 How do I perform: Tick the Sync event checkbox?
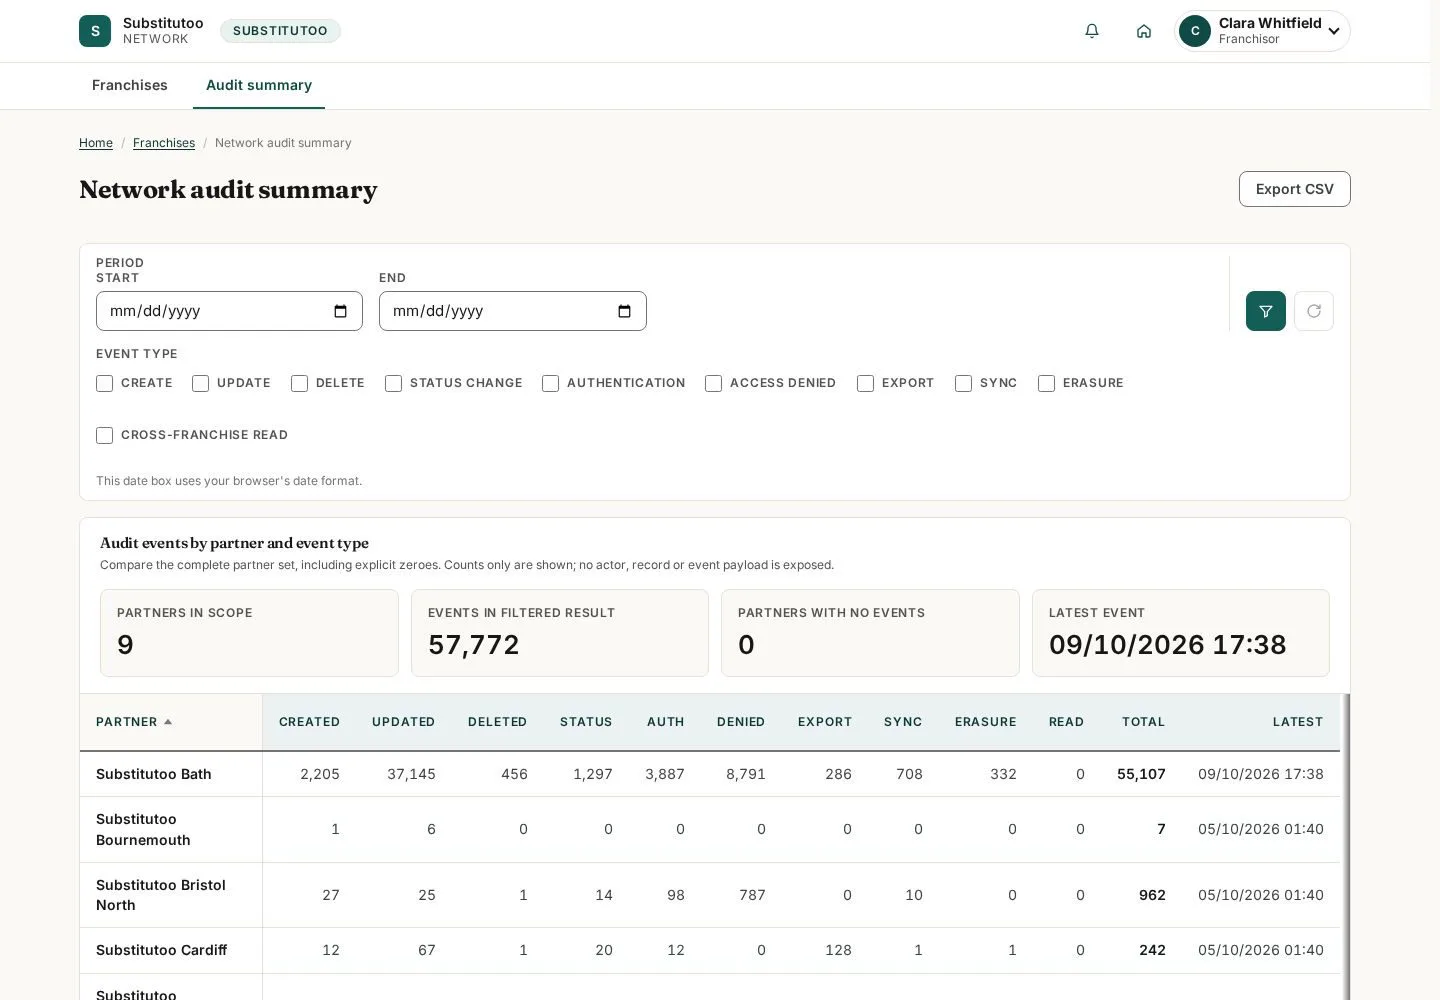[x=963, y=383]
